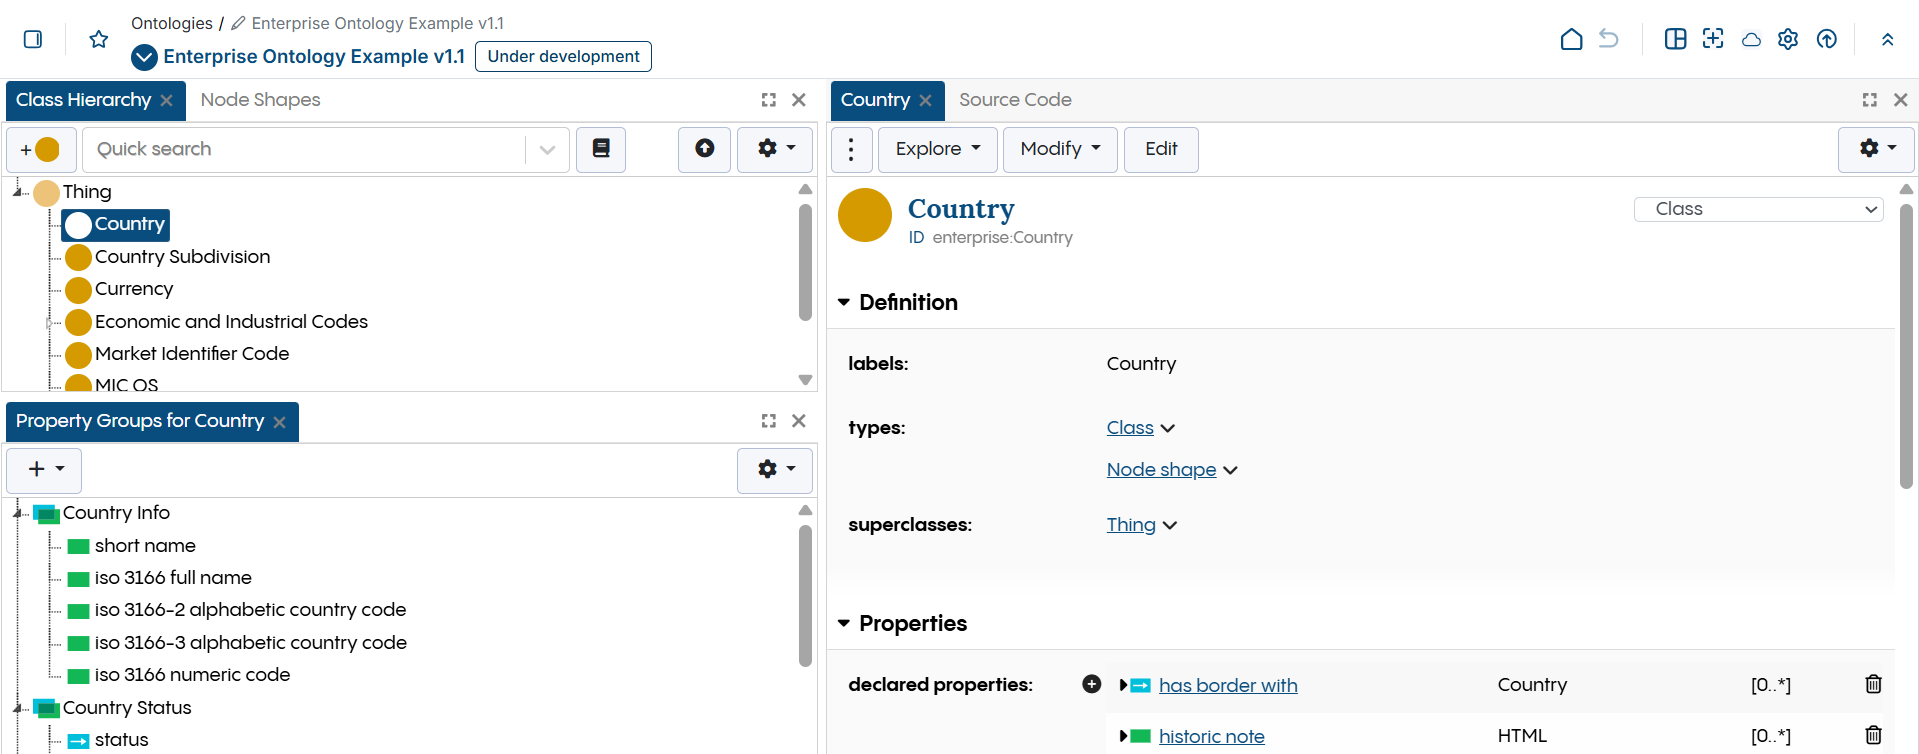The height and width of the screenshot is (754, 1919).
Task: Select 'iso 3166 numeric code' property
Action: click(192, 675)
